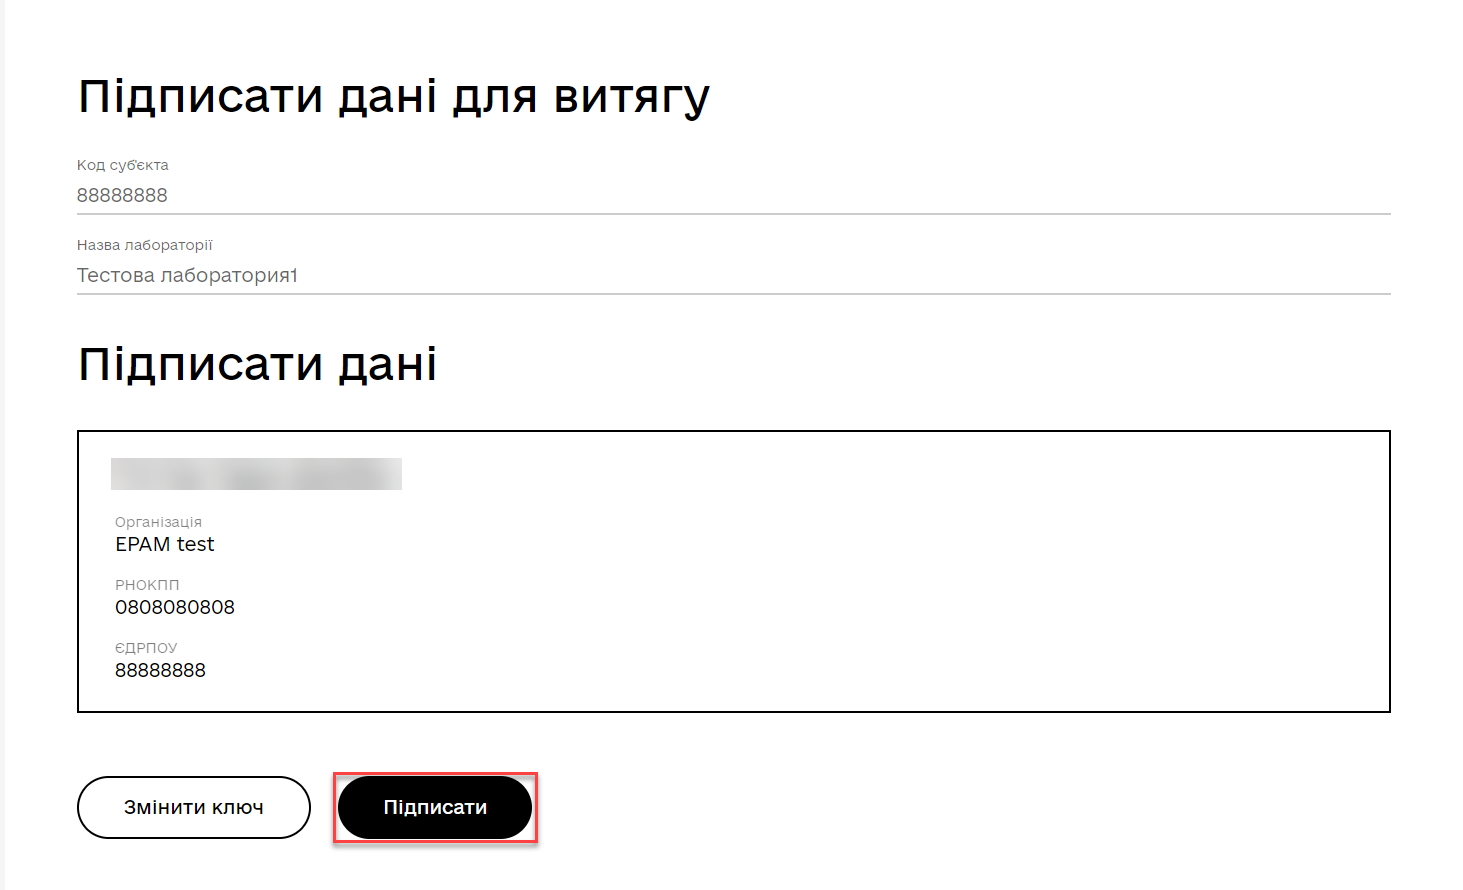Click the red highlight frame around Підписати
Viewport: 1463px width, 890px height.
click(x=435, y=773)
